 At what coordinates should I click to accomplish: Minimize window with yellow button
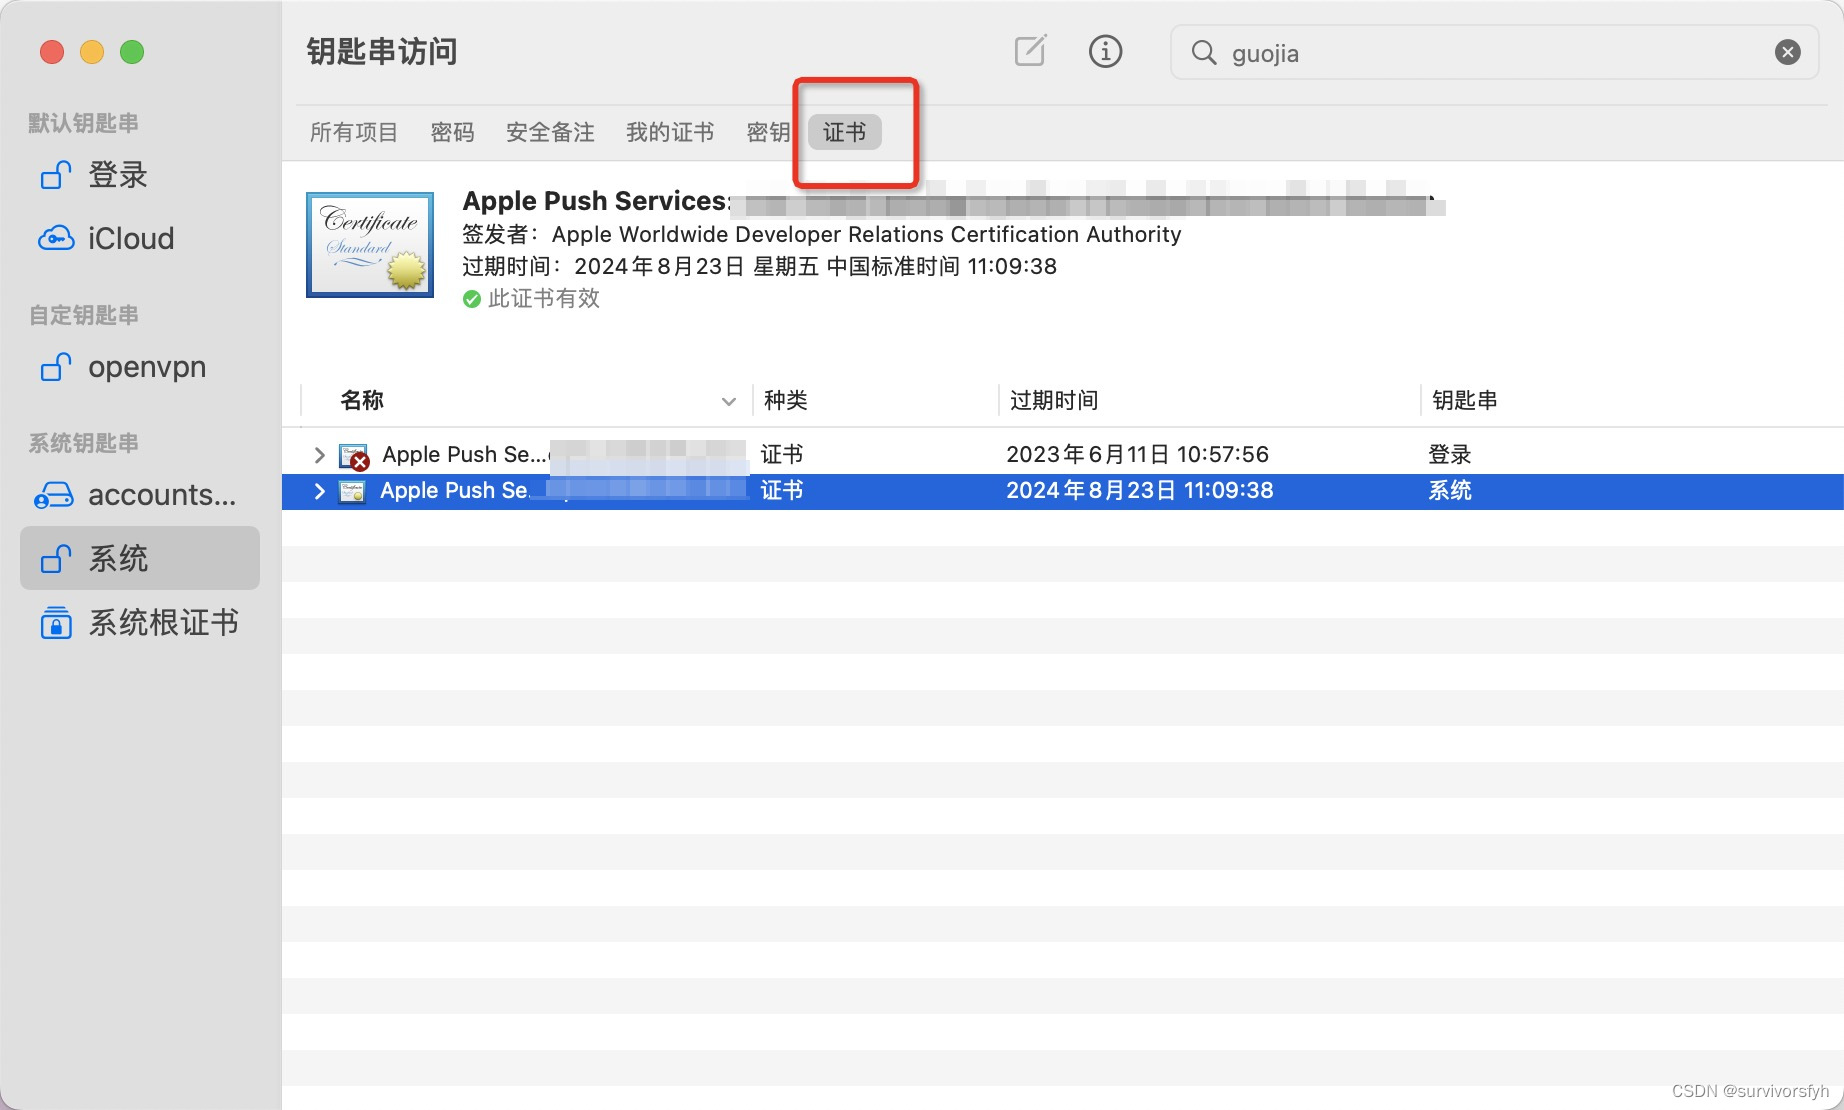coord(92,52)
